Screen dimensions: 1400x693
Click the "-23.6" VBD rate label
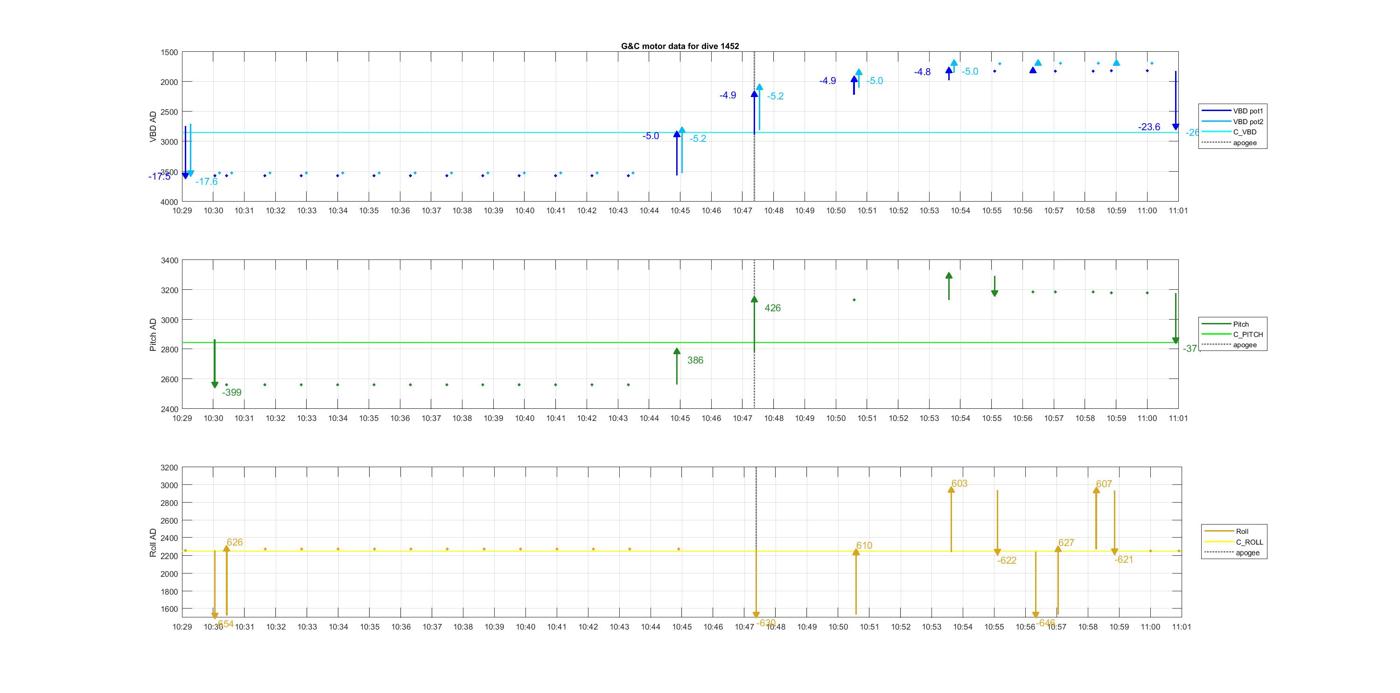tap(1149, 127)
